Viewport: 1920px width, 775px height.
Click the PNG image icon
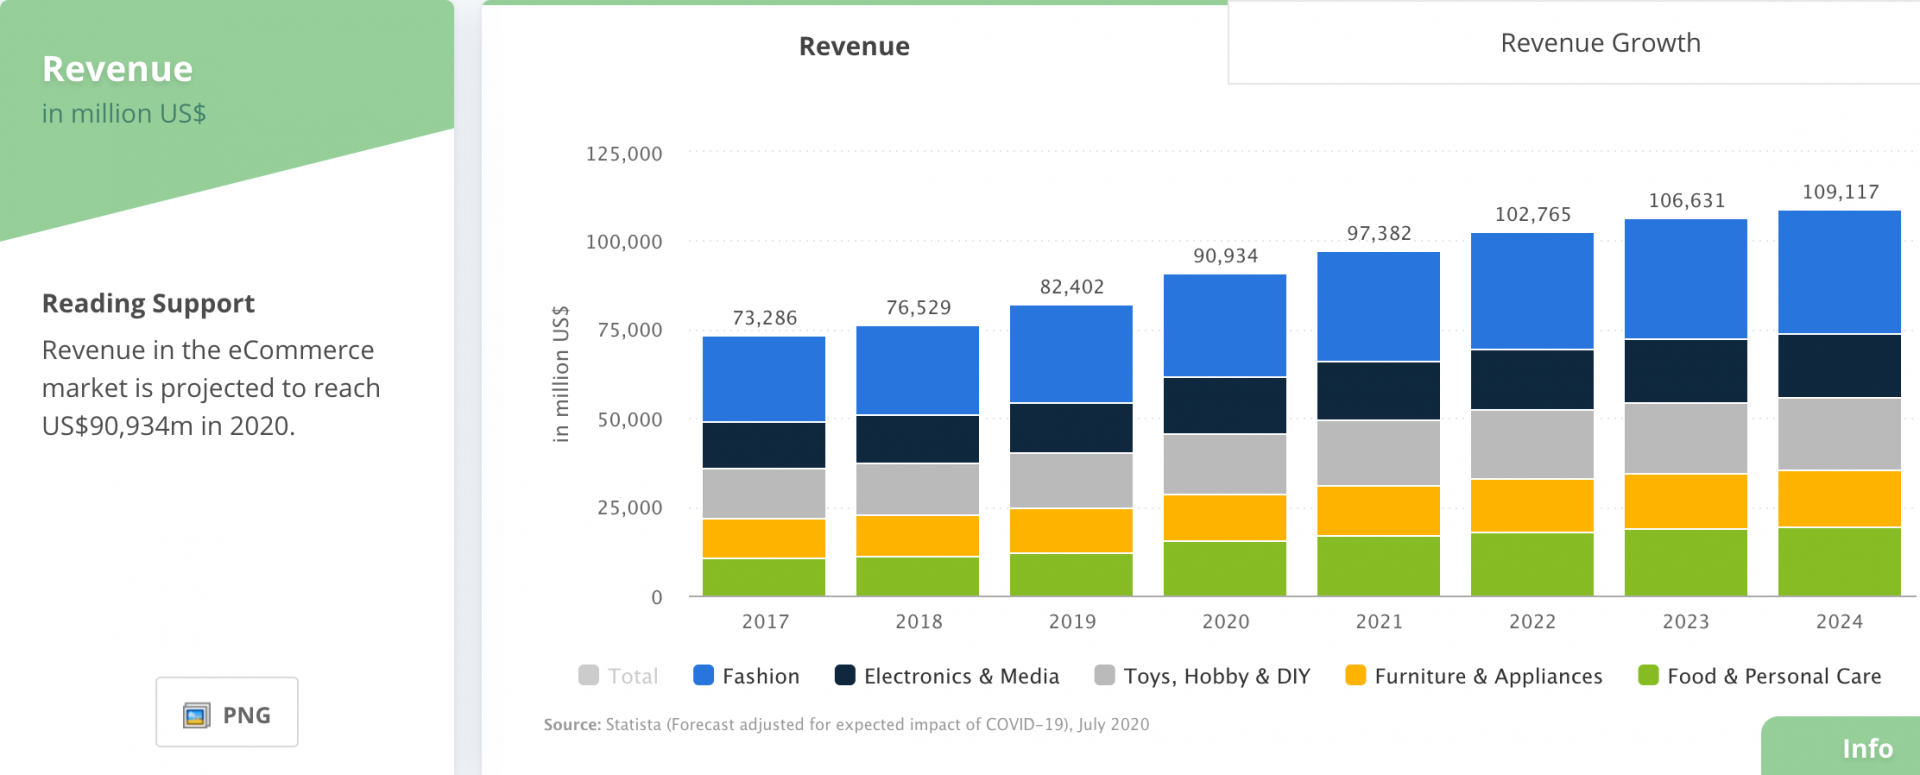coord(197,715)
